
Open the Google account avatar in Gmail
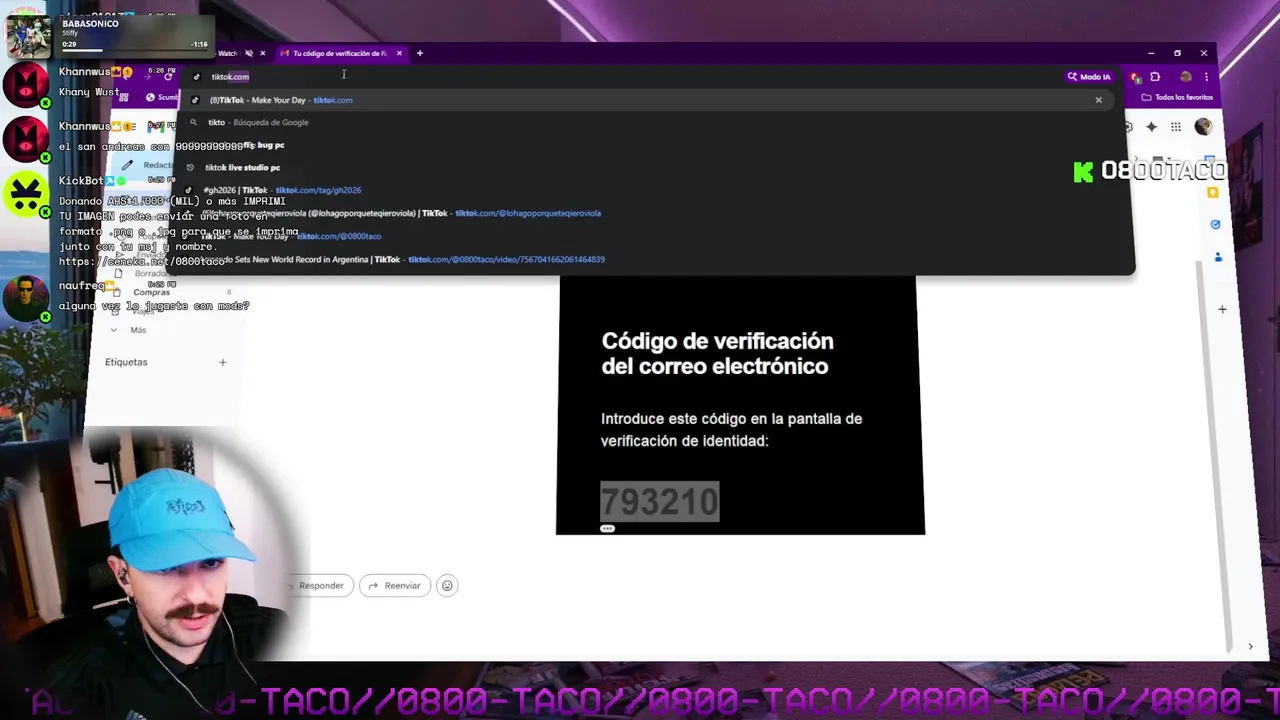[x=1203, y=127]
